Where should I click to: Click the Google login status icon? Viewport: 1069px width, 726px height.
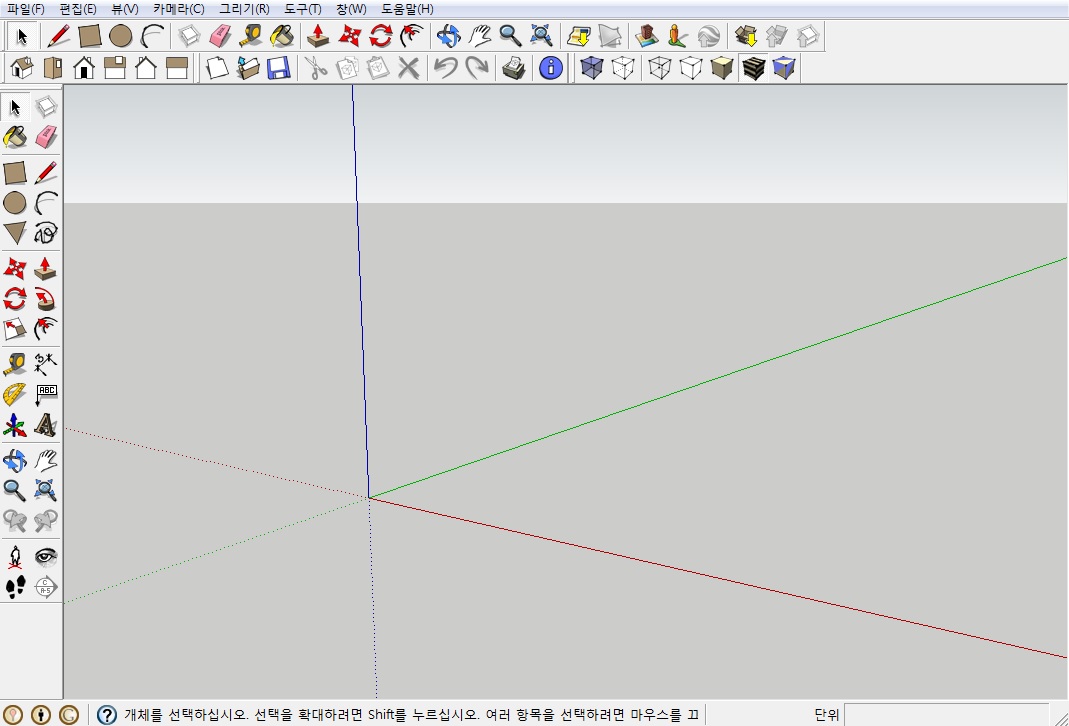click(69, 714)
